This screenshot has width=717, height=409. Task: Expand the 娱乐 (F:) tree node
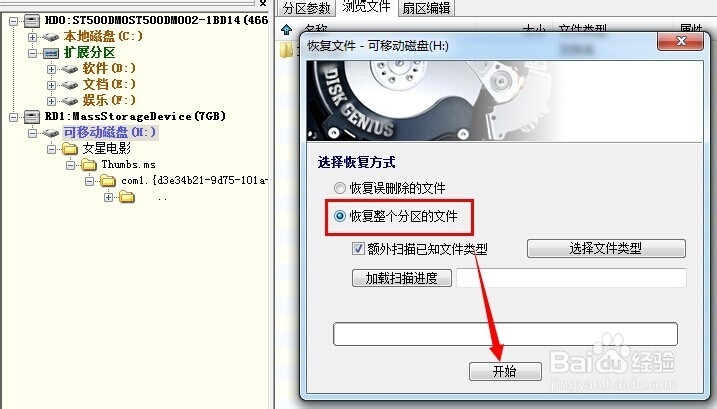pos(51,101)
